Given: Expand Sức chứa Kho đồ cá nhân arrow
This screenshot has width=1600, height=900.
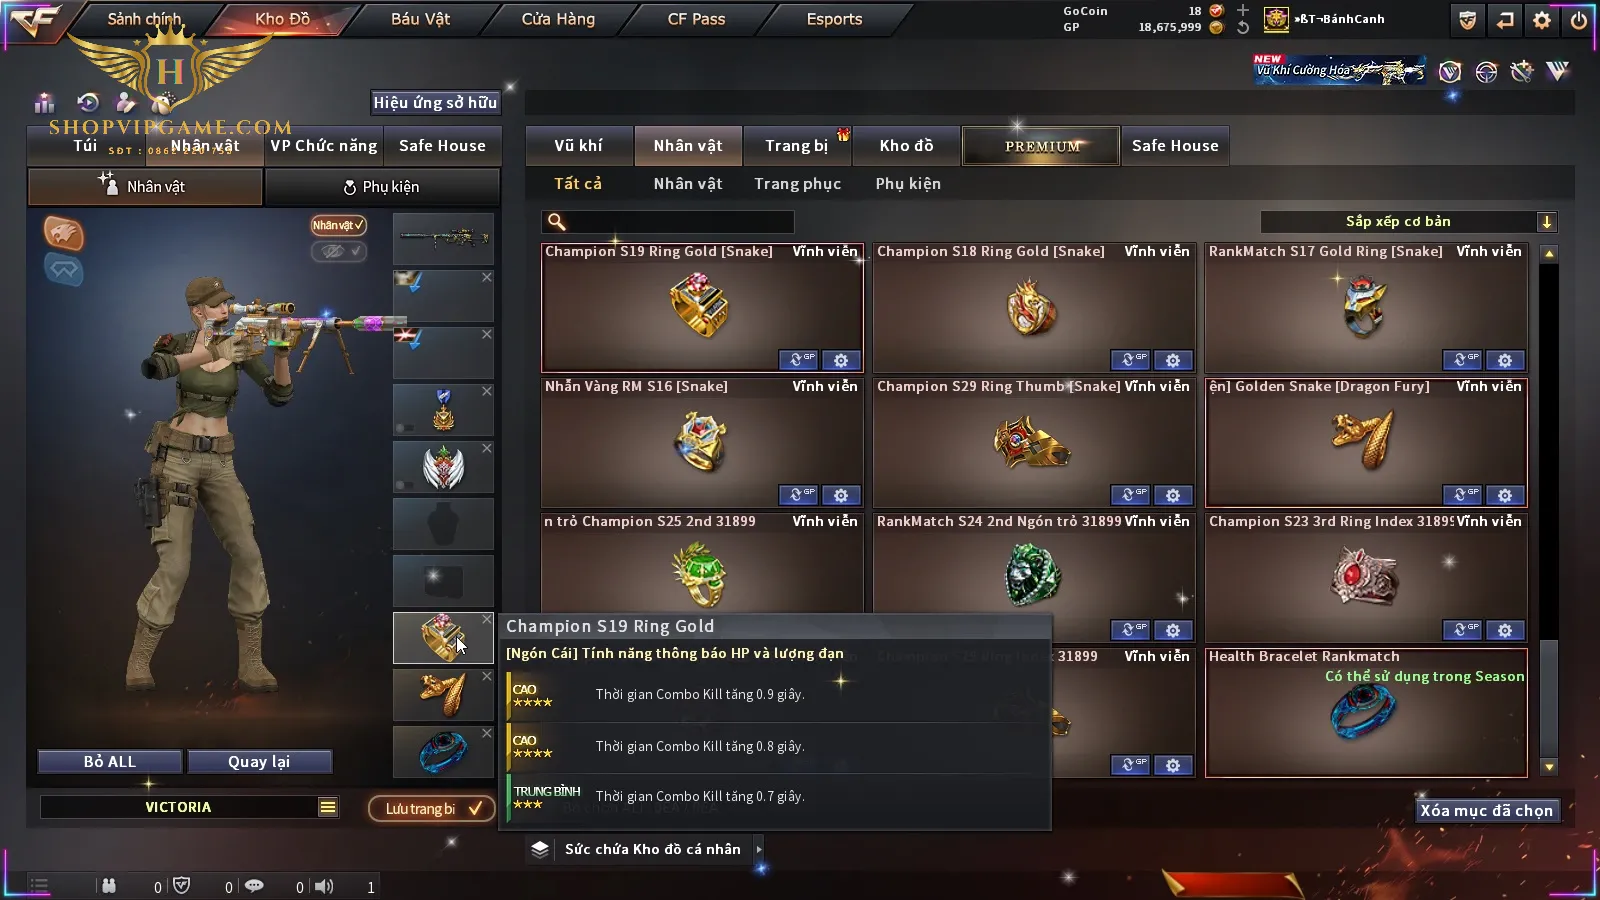Looking at the screenshot, I should [x=759, y=849].
